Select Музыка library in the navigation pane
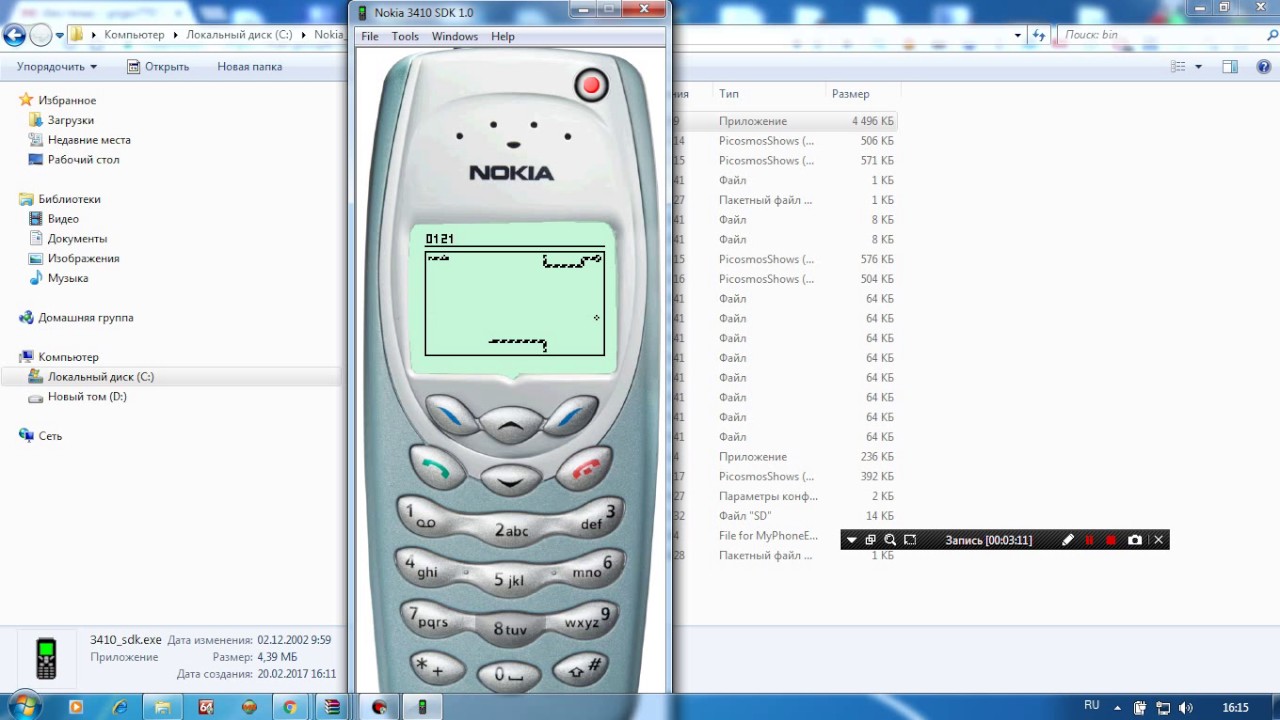This screenshot has height=720, width=1280. coord(68,278)
